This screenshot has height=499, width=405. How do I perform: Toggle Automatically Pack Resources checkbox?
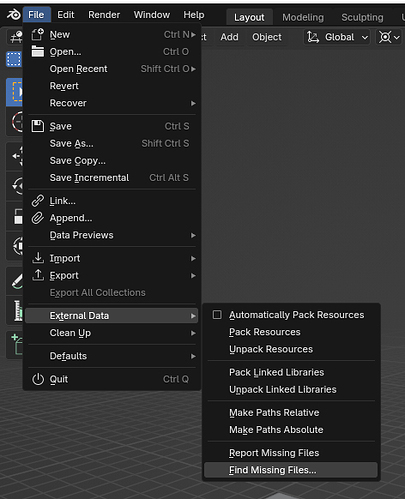pos(217,315)
